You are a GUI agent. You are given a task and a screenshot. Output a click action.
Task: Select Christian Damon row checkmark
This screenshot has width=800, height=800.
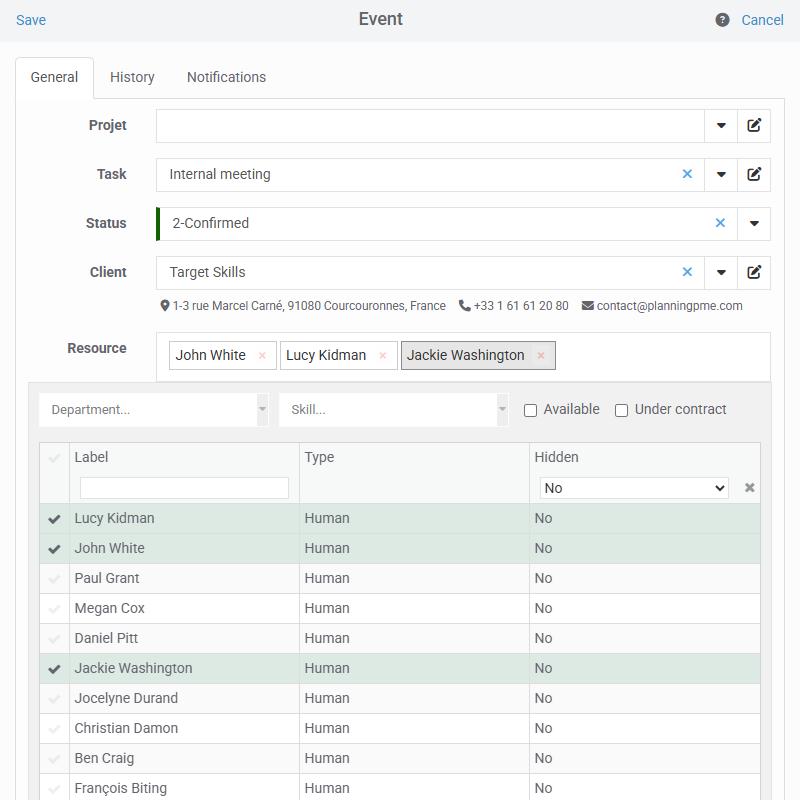click(x=54, y=729)
